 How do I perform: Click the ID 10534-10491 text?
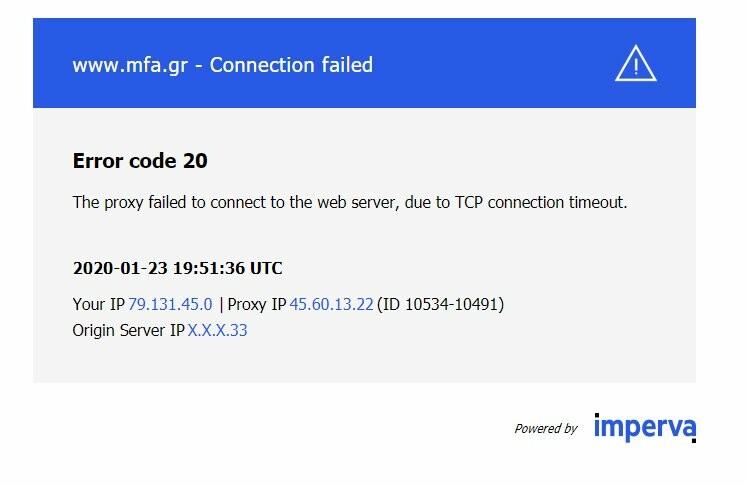point(440,304)
